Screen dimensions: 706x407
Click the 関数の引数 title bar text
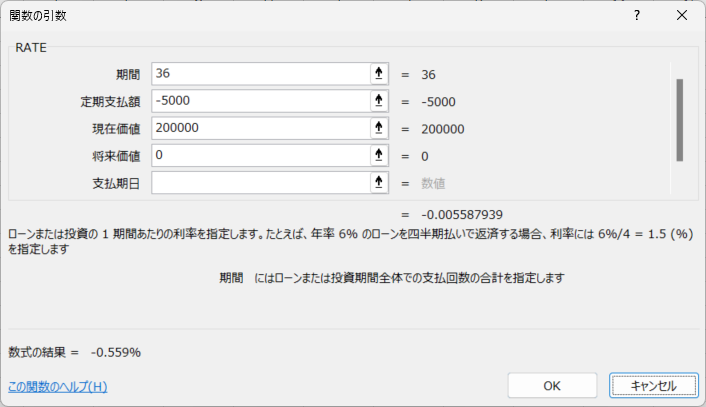click(39, 16)
